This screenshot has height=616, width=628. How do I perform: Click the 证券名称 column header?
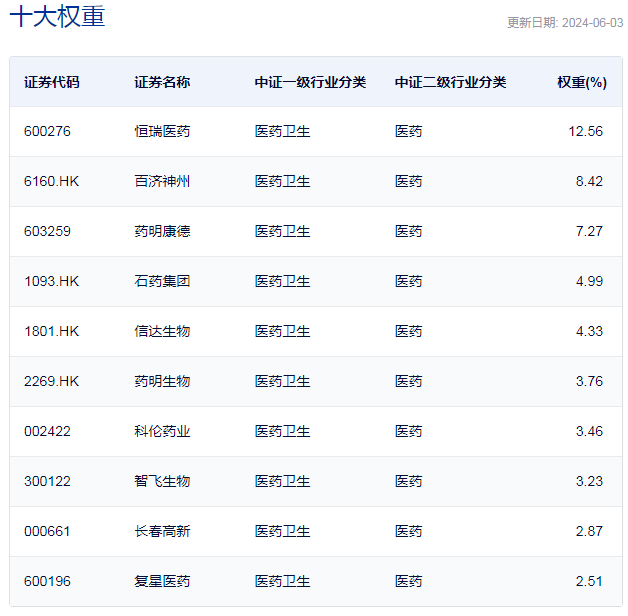tap(162, 82)
